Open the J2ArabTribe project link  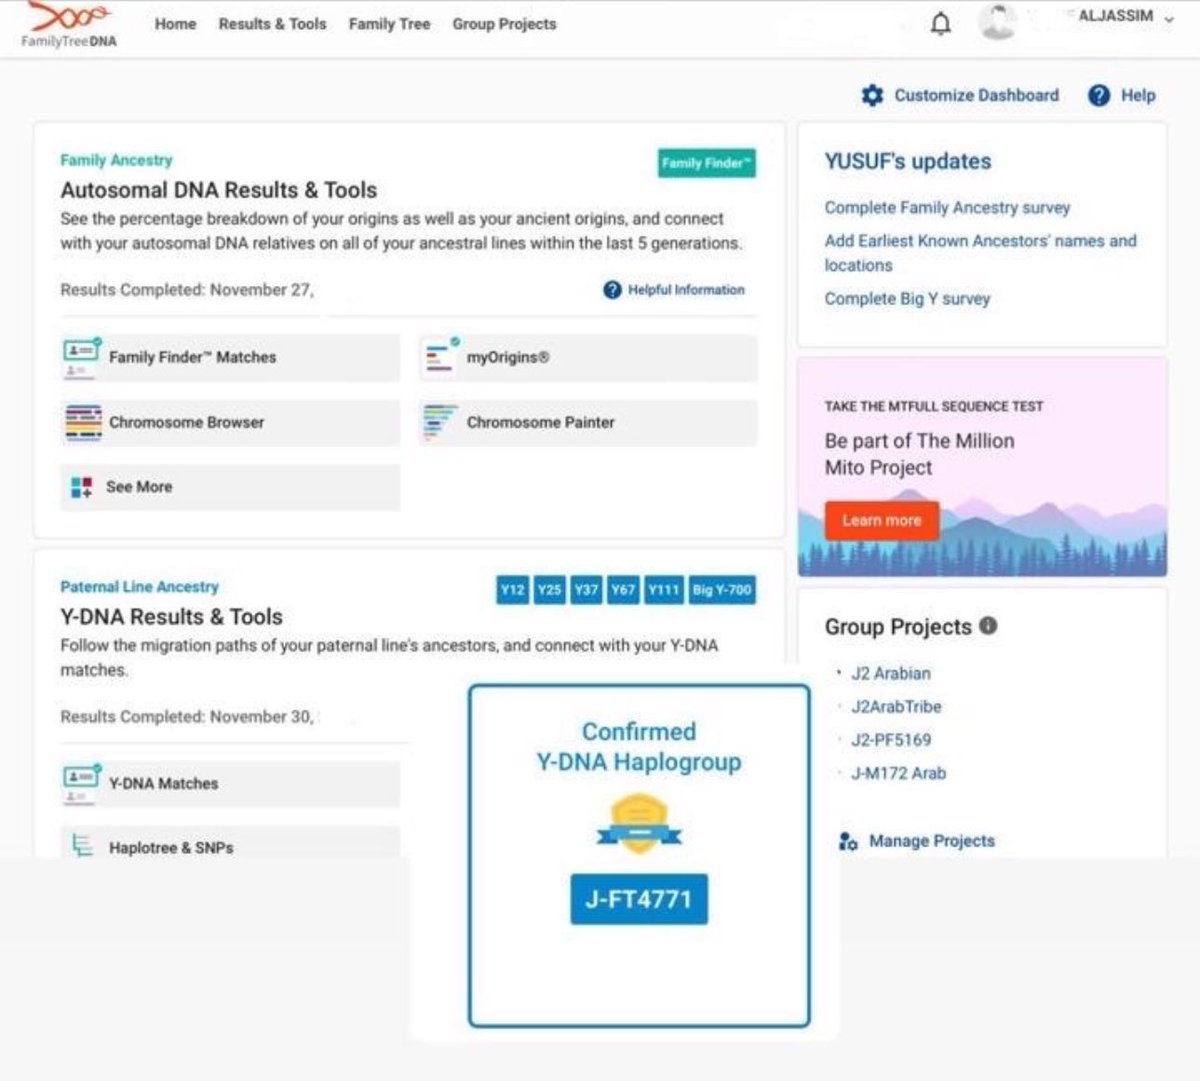pos(896,707)
